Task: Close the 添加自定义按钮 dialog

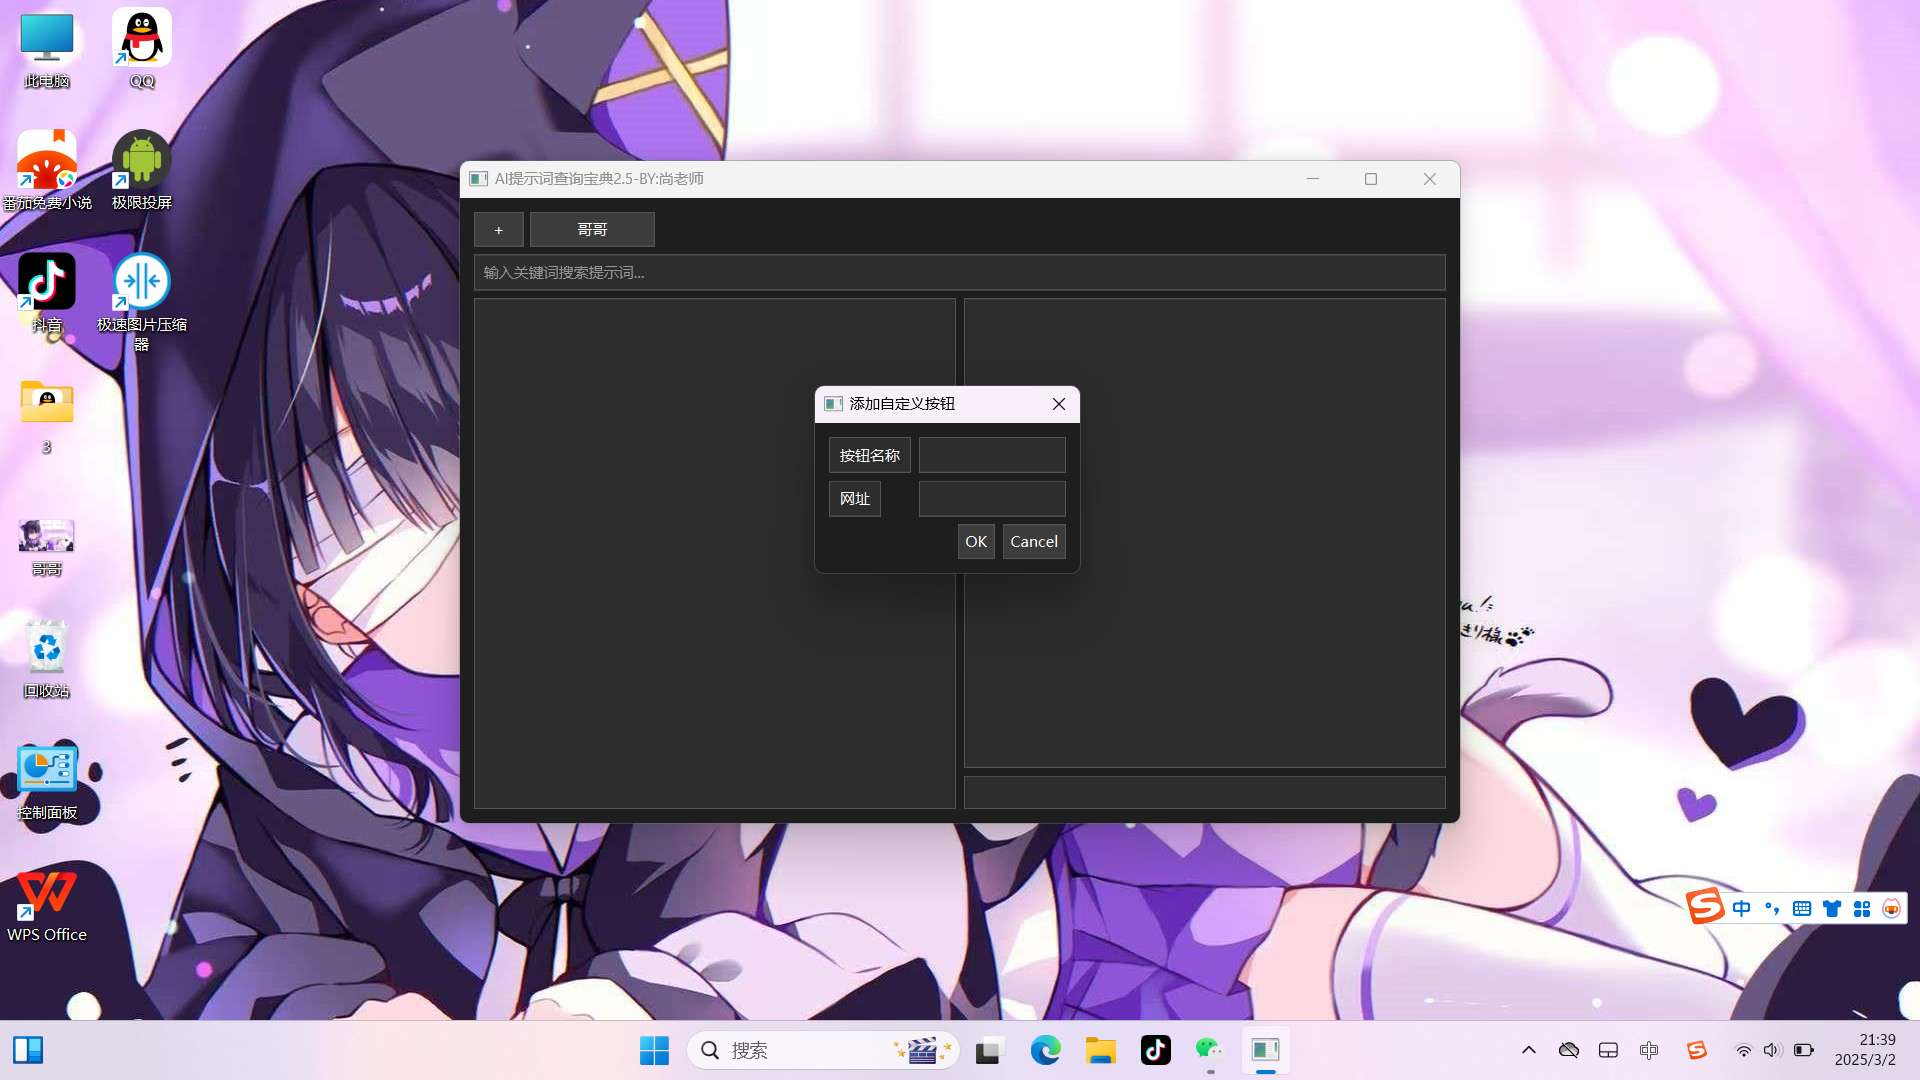Action: tap(1059, 404)
